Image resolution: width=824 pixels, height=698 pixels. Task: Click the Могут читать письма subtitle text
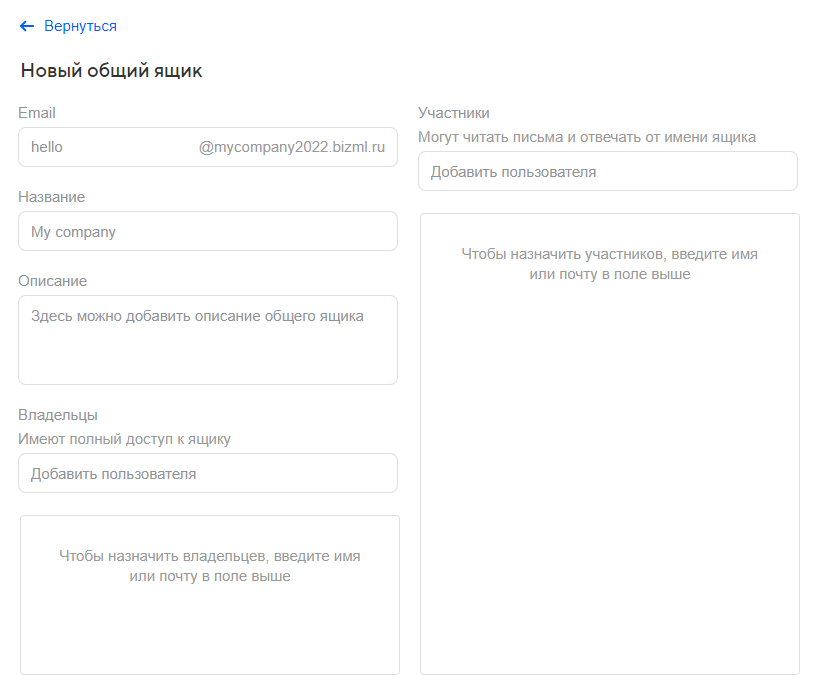(587, 137)
